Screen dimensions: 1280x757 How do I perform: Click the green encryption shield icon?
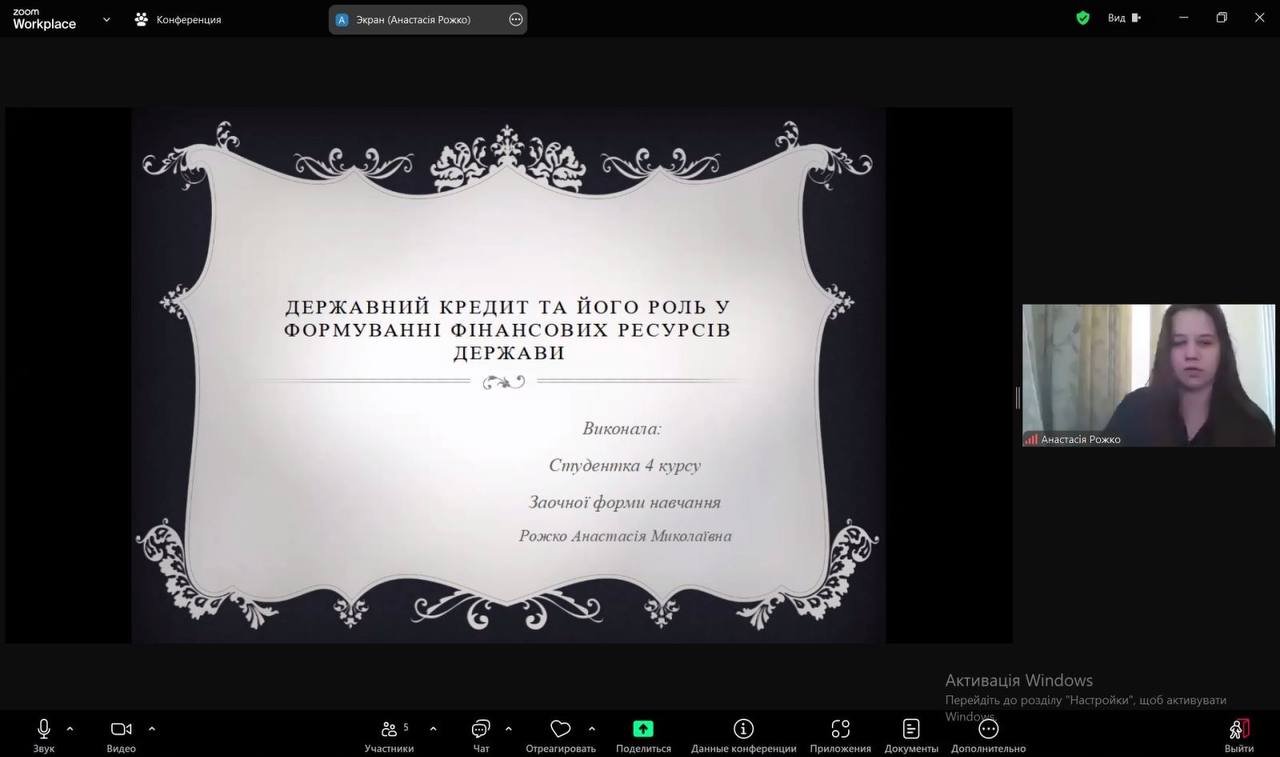[1083, 18]
